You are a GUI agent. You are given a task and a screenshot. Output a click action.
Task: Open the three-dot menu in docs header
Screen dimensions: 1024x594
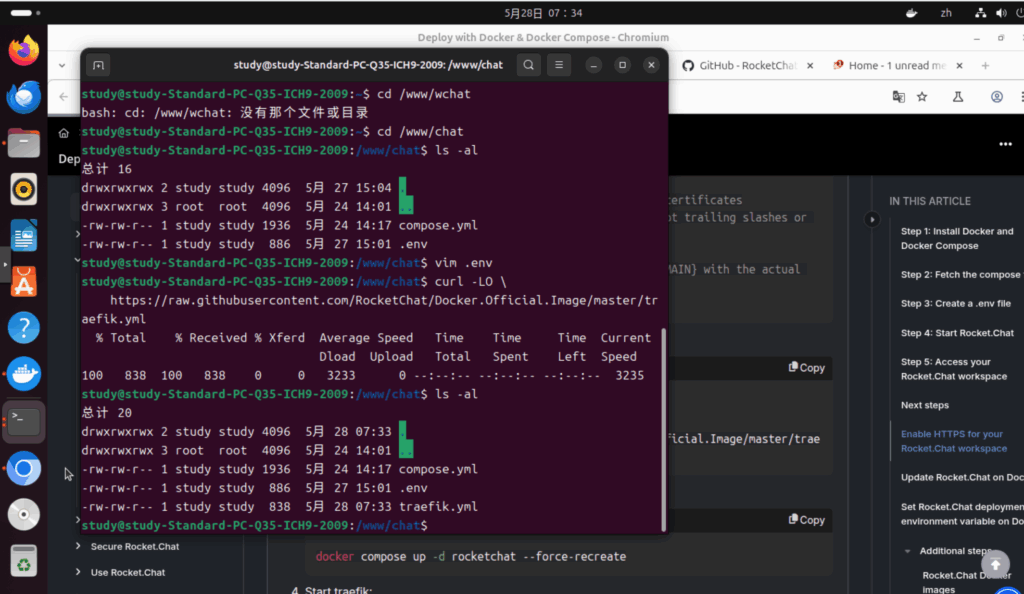[x=1005, y=144]
